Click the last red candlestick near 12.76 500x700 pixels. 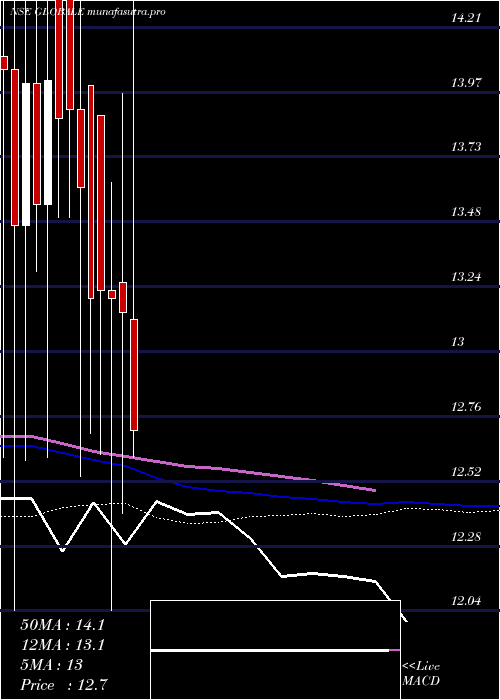(134, 375)
